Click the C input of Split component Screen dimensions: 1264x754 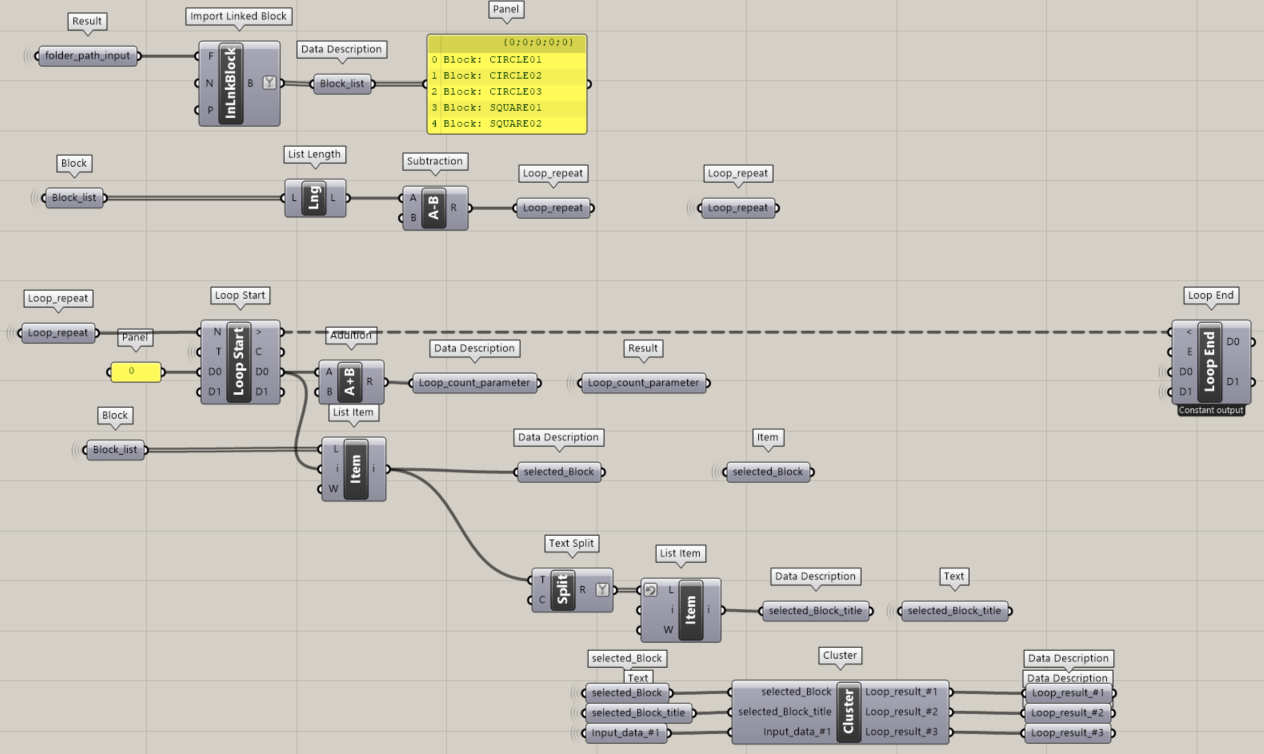pyautogui.click(x=542, y=600)
